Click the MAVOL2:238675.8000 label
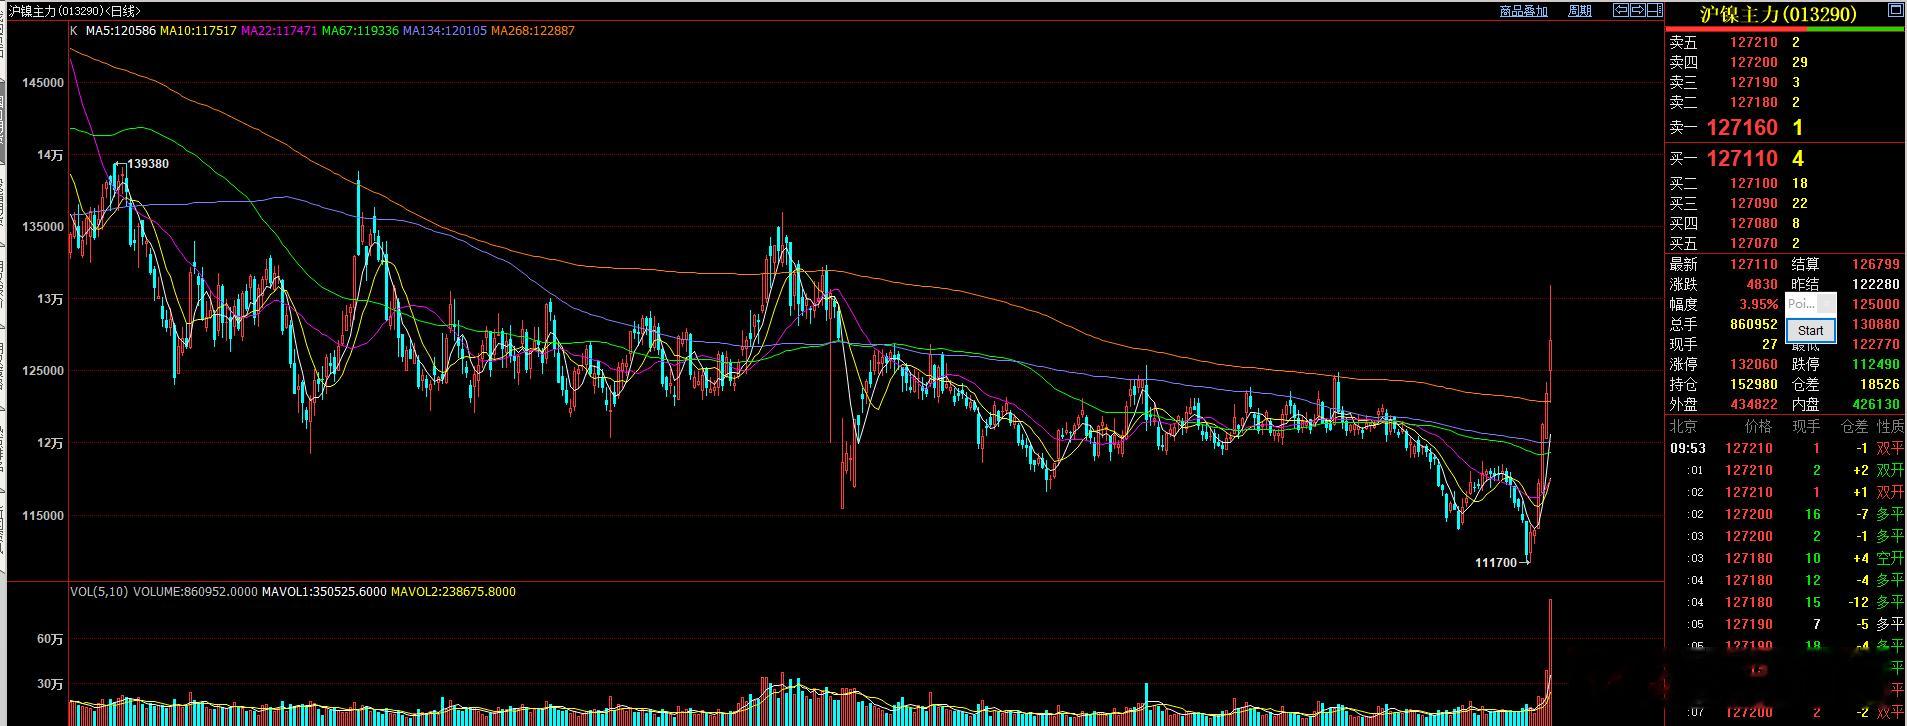 coord(453,592)
